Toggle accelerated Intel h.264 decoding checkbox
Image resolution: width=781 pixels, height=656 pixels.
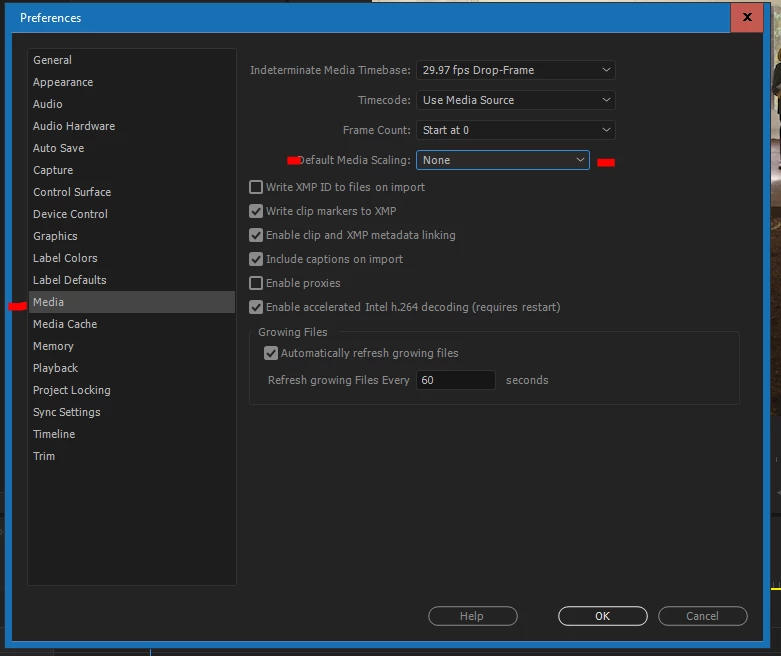coord(256,307)
